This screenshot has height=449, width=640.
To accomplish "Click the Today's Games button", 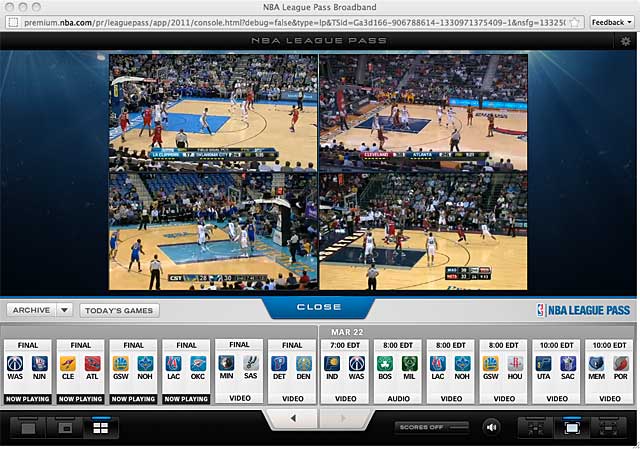I will tap(119, 310).
